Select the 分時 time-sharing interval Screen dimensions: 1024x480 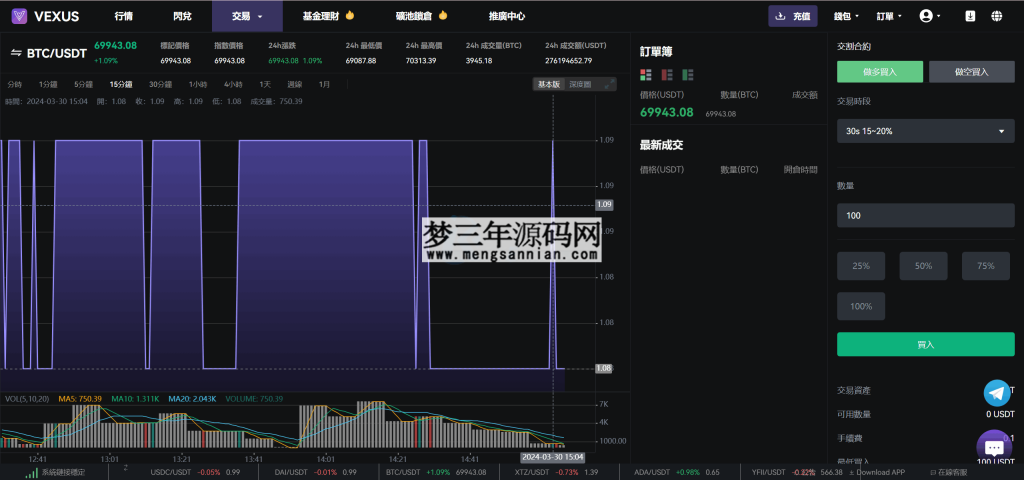coord(14,84)
